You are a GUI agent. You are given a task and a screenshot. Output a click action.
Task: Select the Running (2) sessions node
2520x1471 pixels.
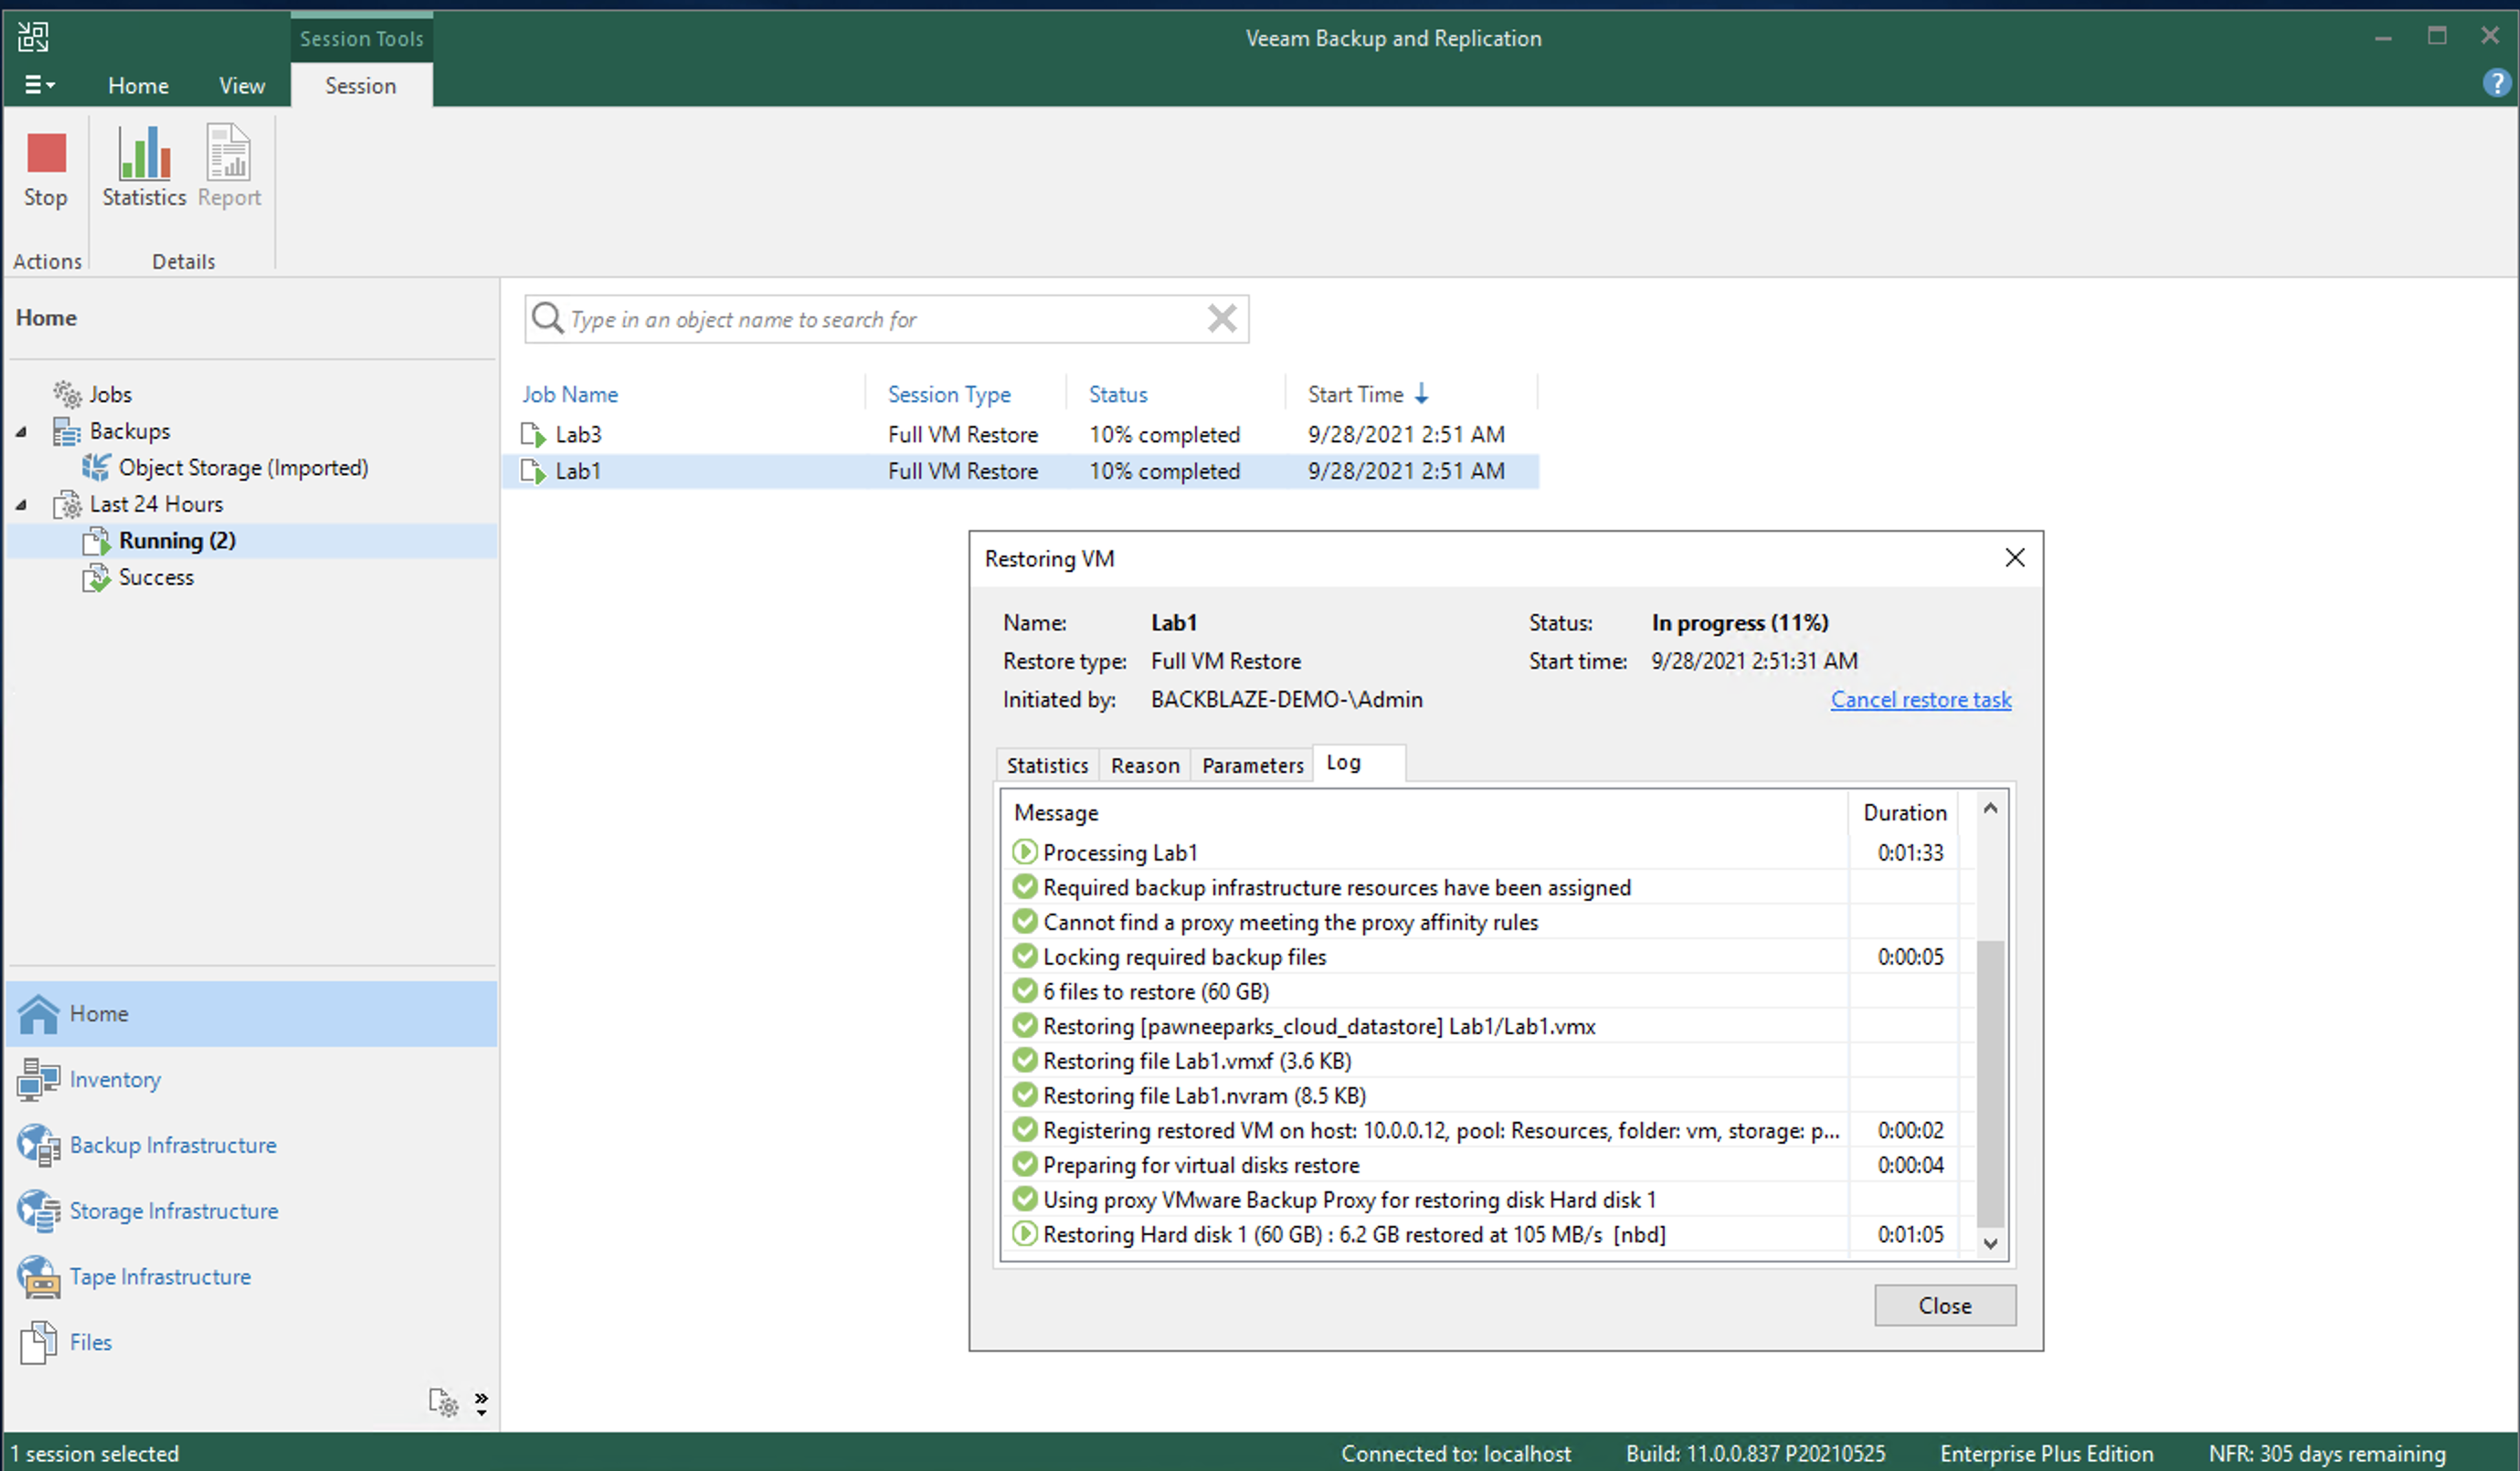pos(177,540)
